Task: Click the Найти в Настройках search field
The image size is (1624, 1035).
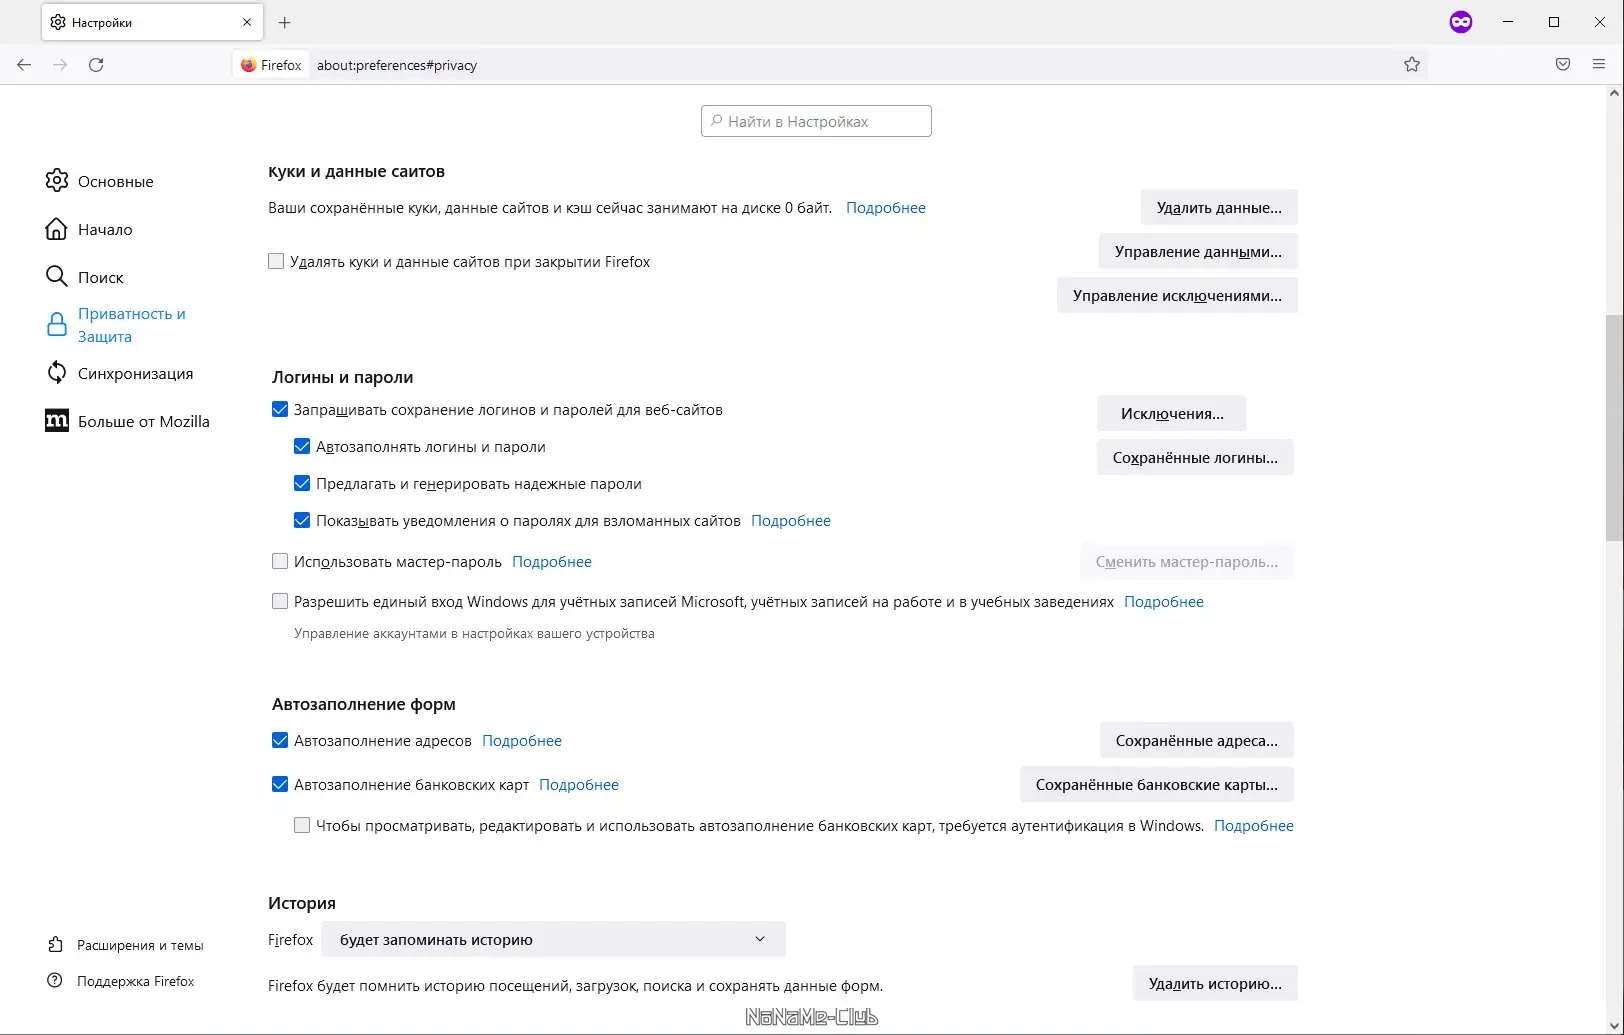Action: coord(816,122)
